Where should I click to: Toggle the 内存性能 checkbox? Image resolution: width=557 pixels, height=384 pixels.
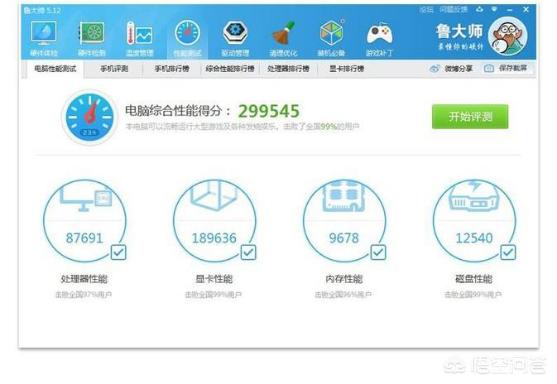pos(378,253)
